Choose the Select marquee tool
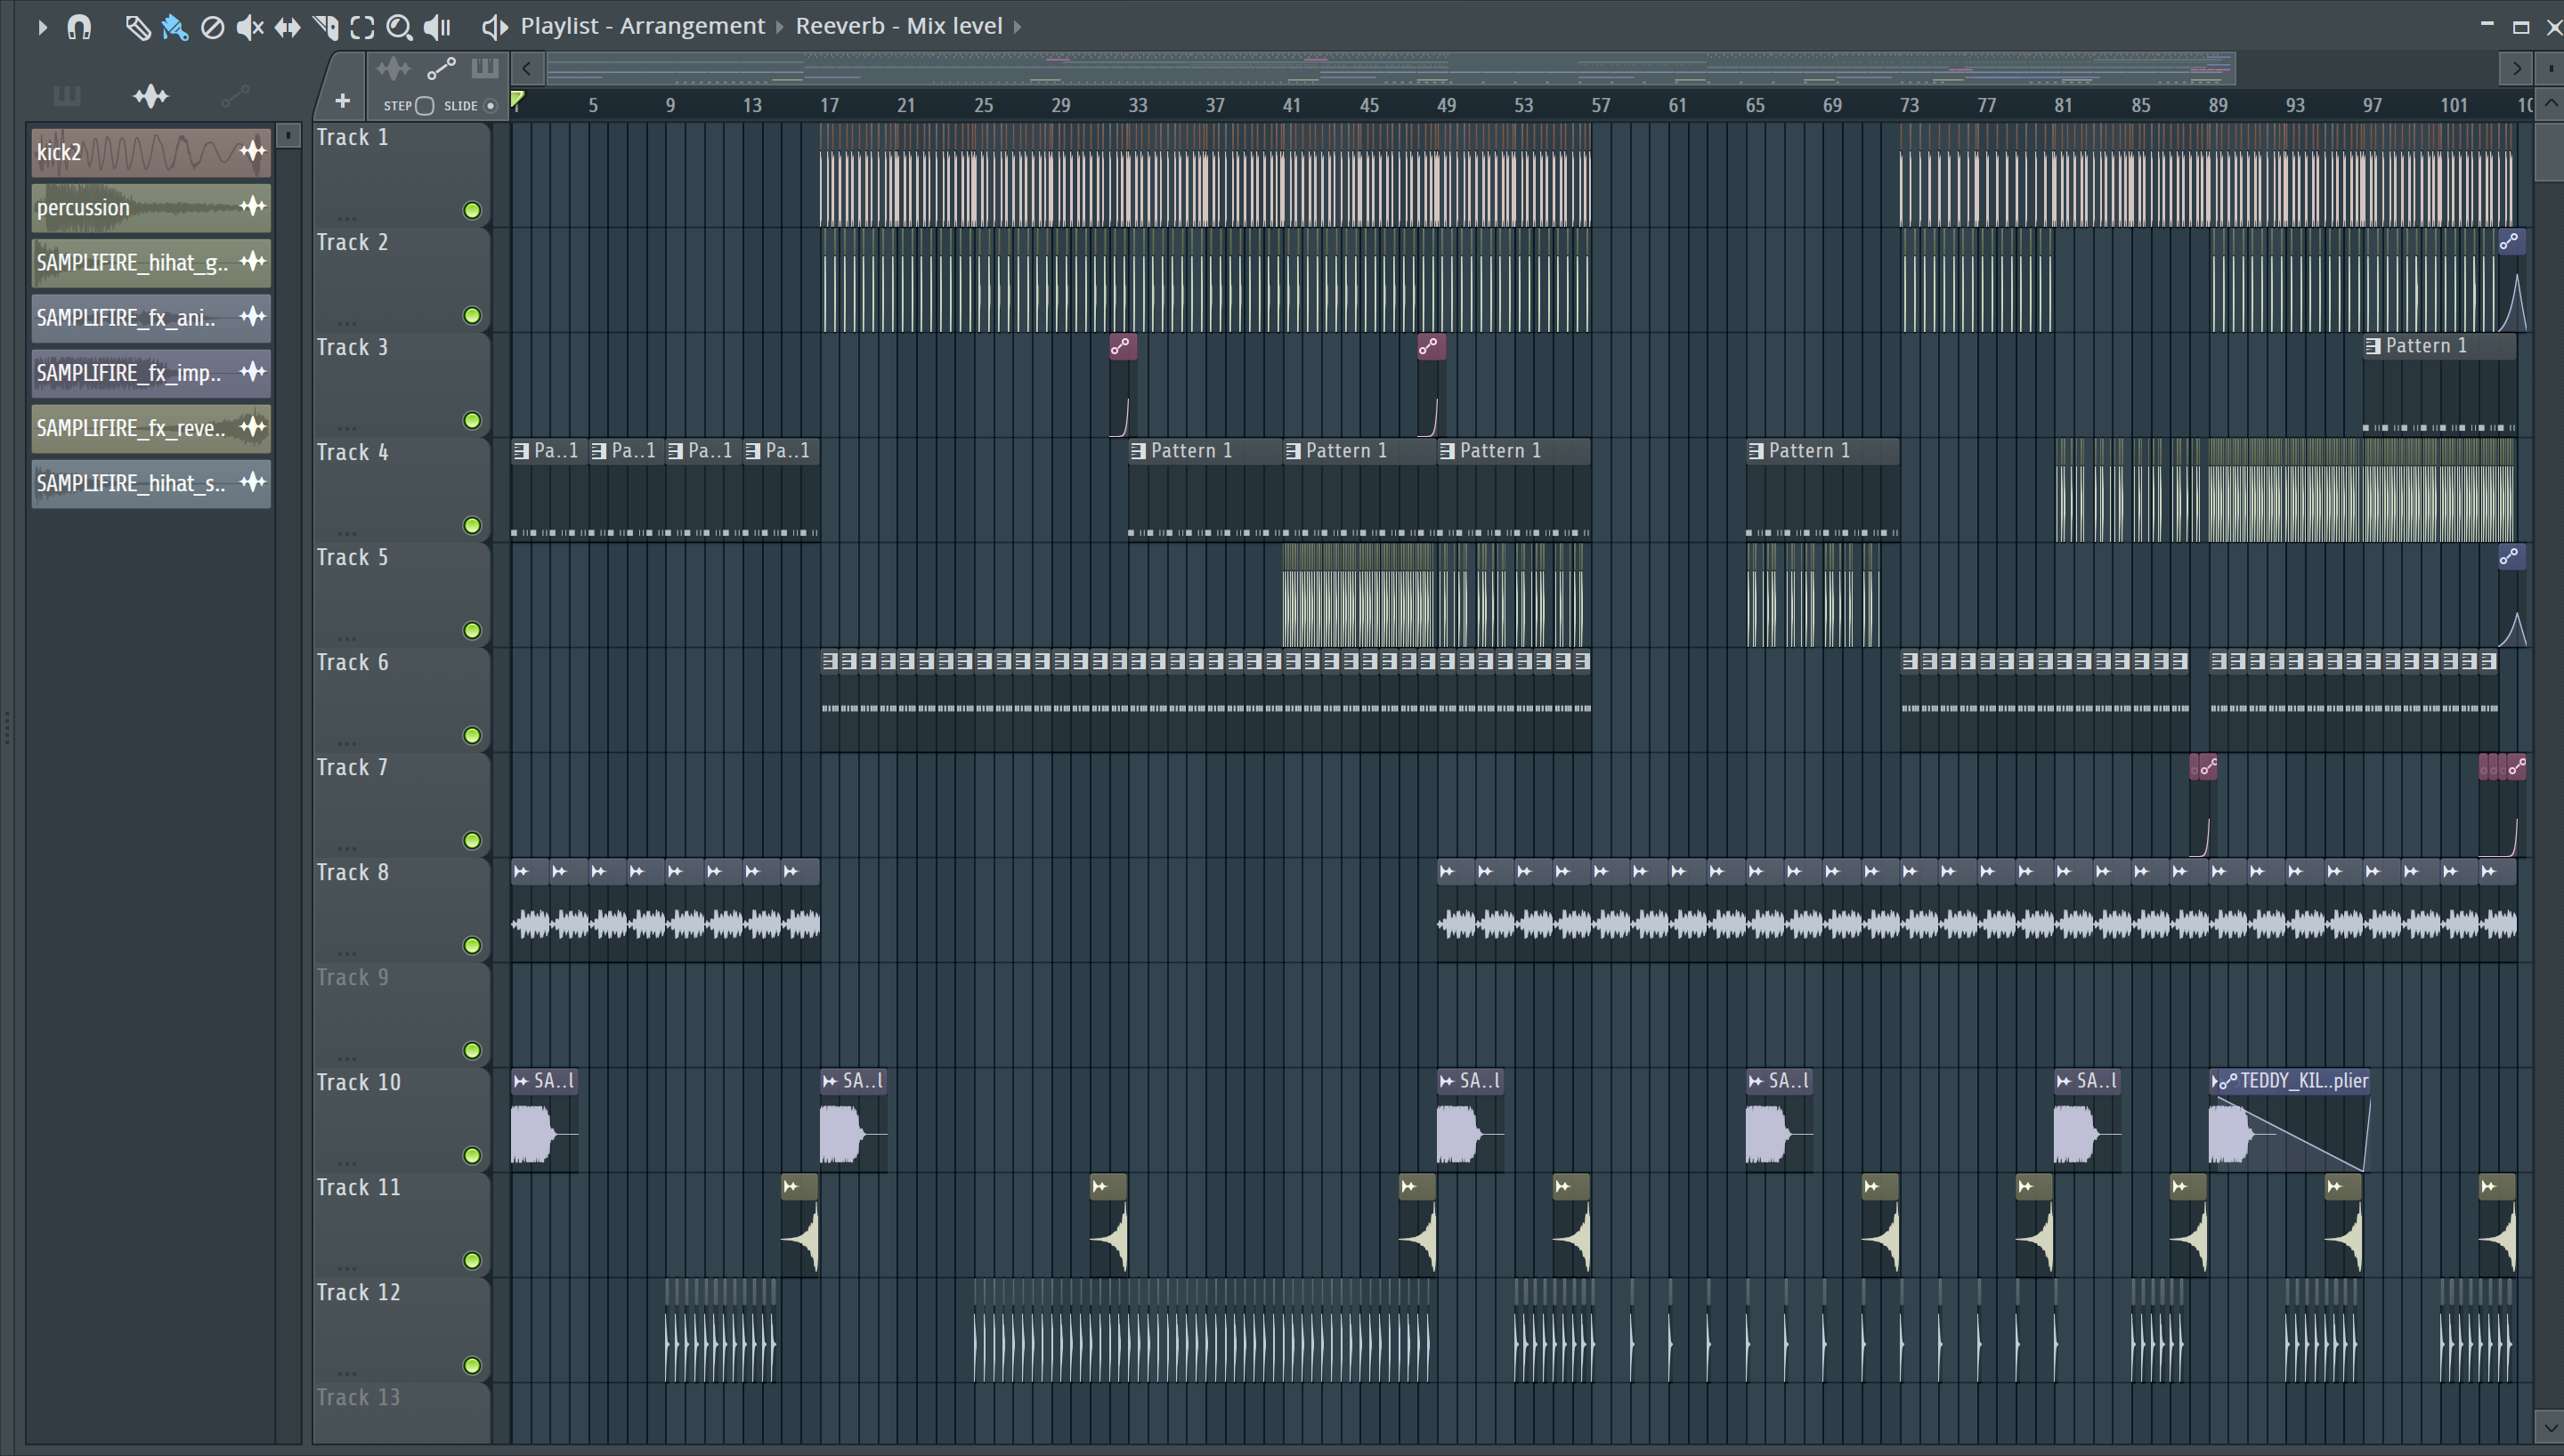 [362, 27]
